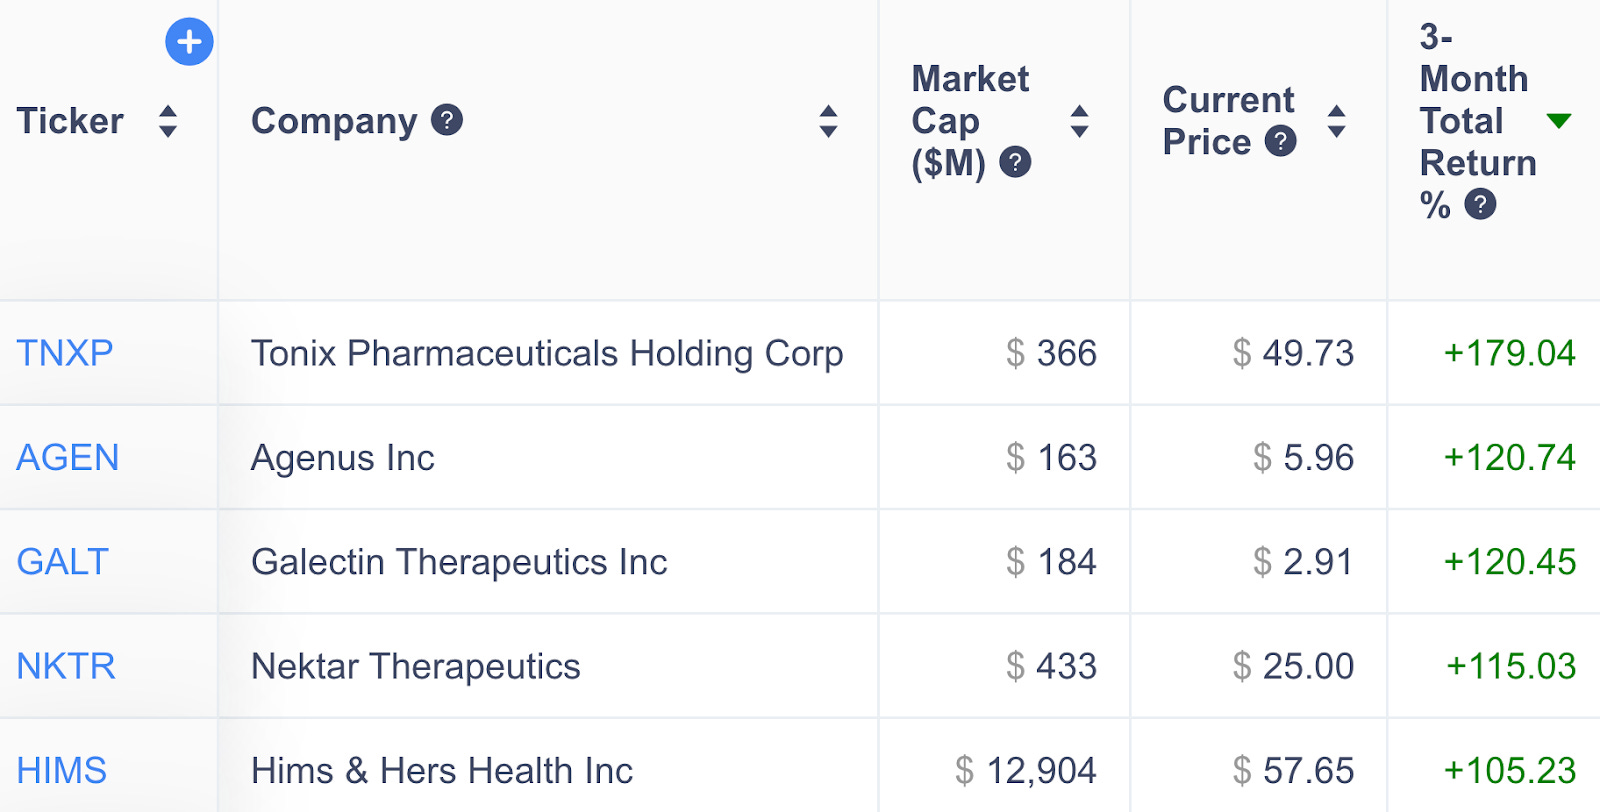This screenshot has height=812, width=1600.
Task: Click the Current Price question mark icon
Action: [x=1280, y=141]
